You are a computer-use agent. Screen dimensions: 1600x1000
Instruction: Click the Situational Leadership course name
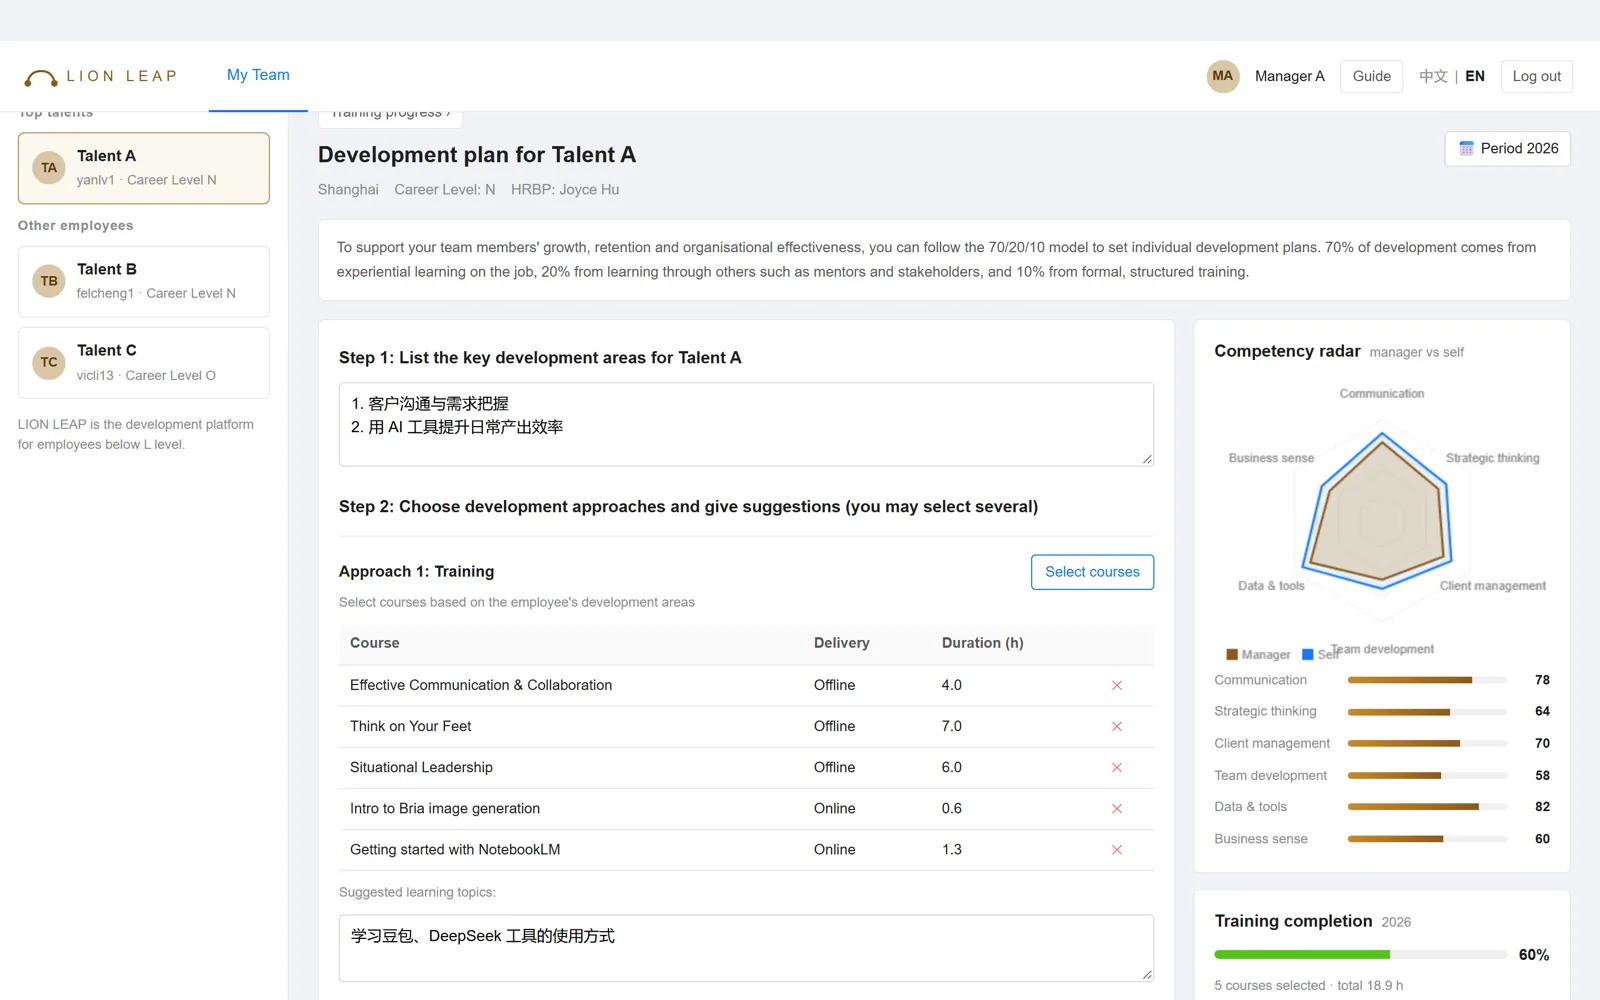421,767
